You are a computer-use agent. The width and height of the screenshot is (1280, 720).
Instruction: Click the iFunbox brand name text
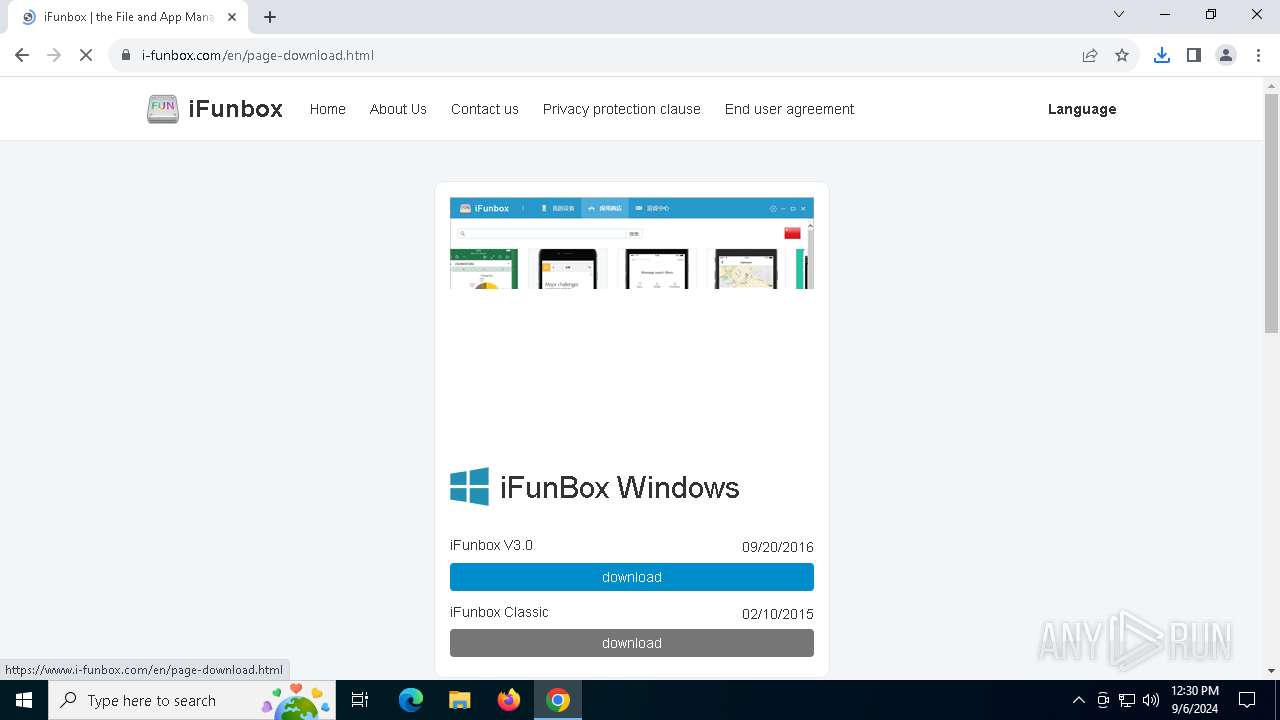tap(235, 109)
